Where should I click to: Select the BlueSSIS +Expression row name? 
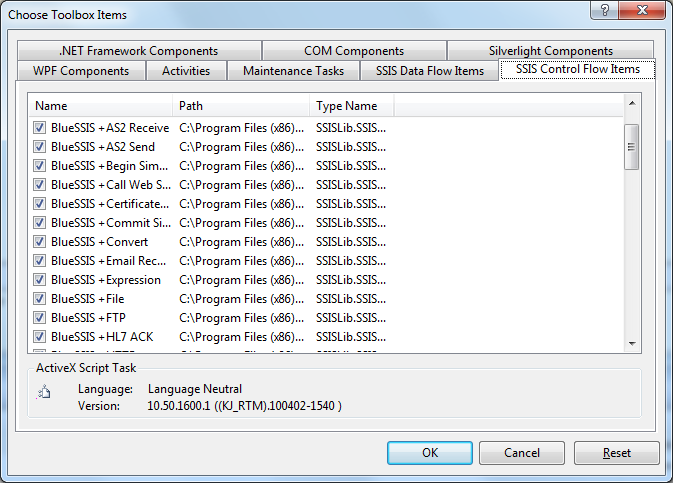pyautogui.click(x=106, y=279)
